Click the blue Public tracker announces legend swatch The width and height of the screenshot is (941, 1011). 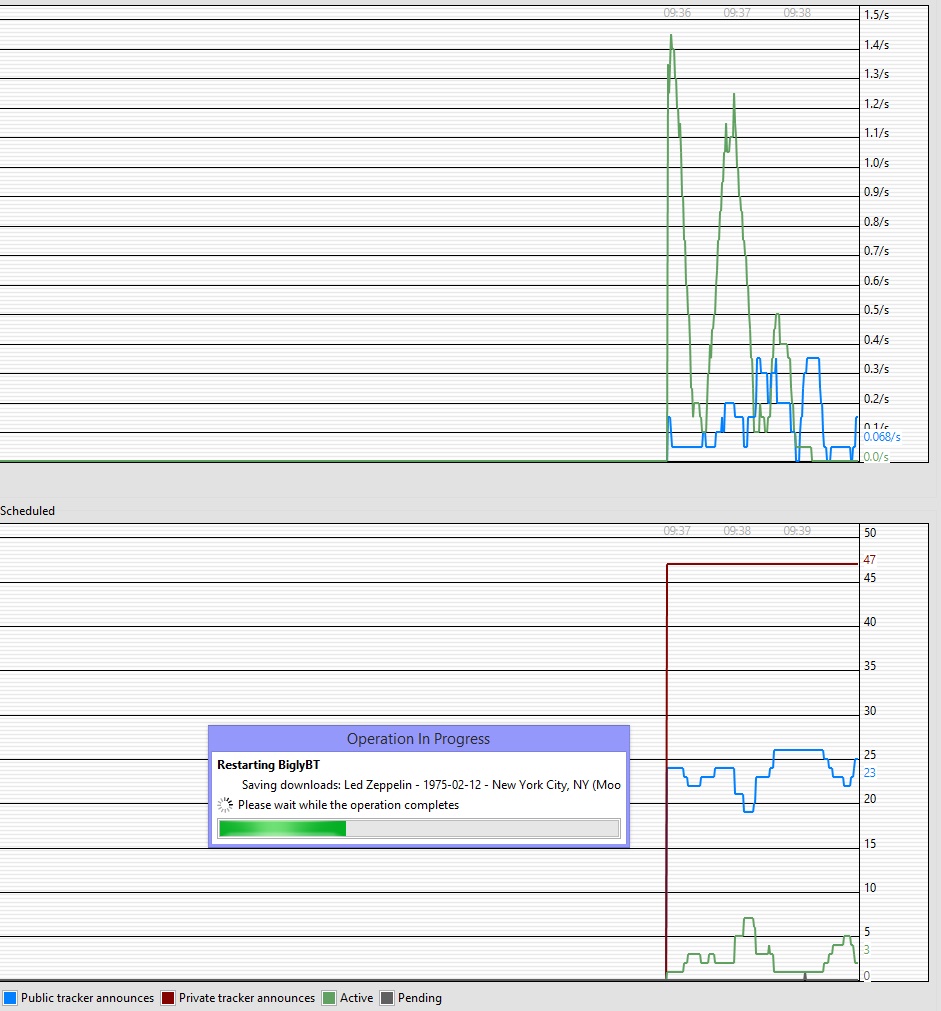click(x=9, y=997)
